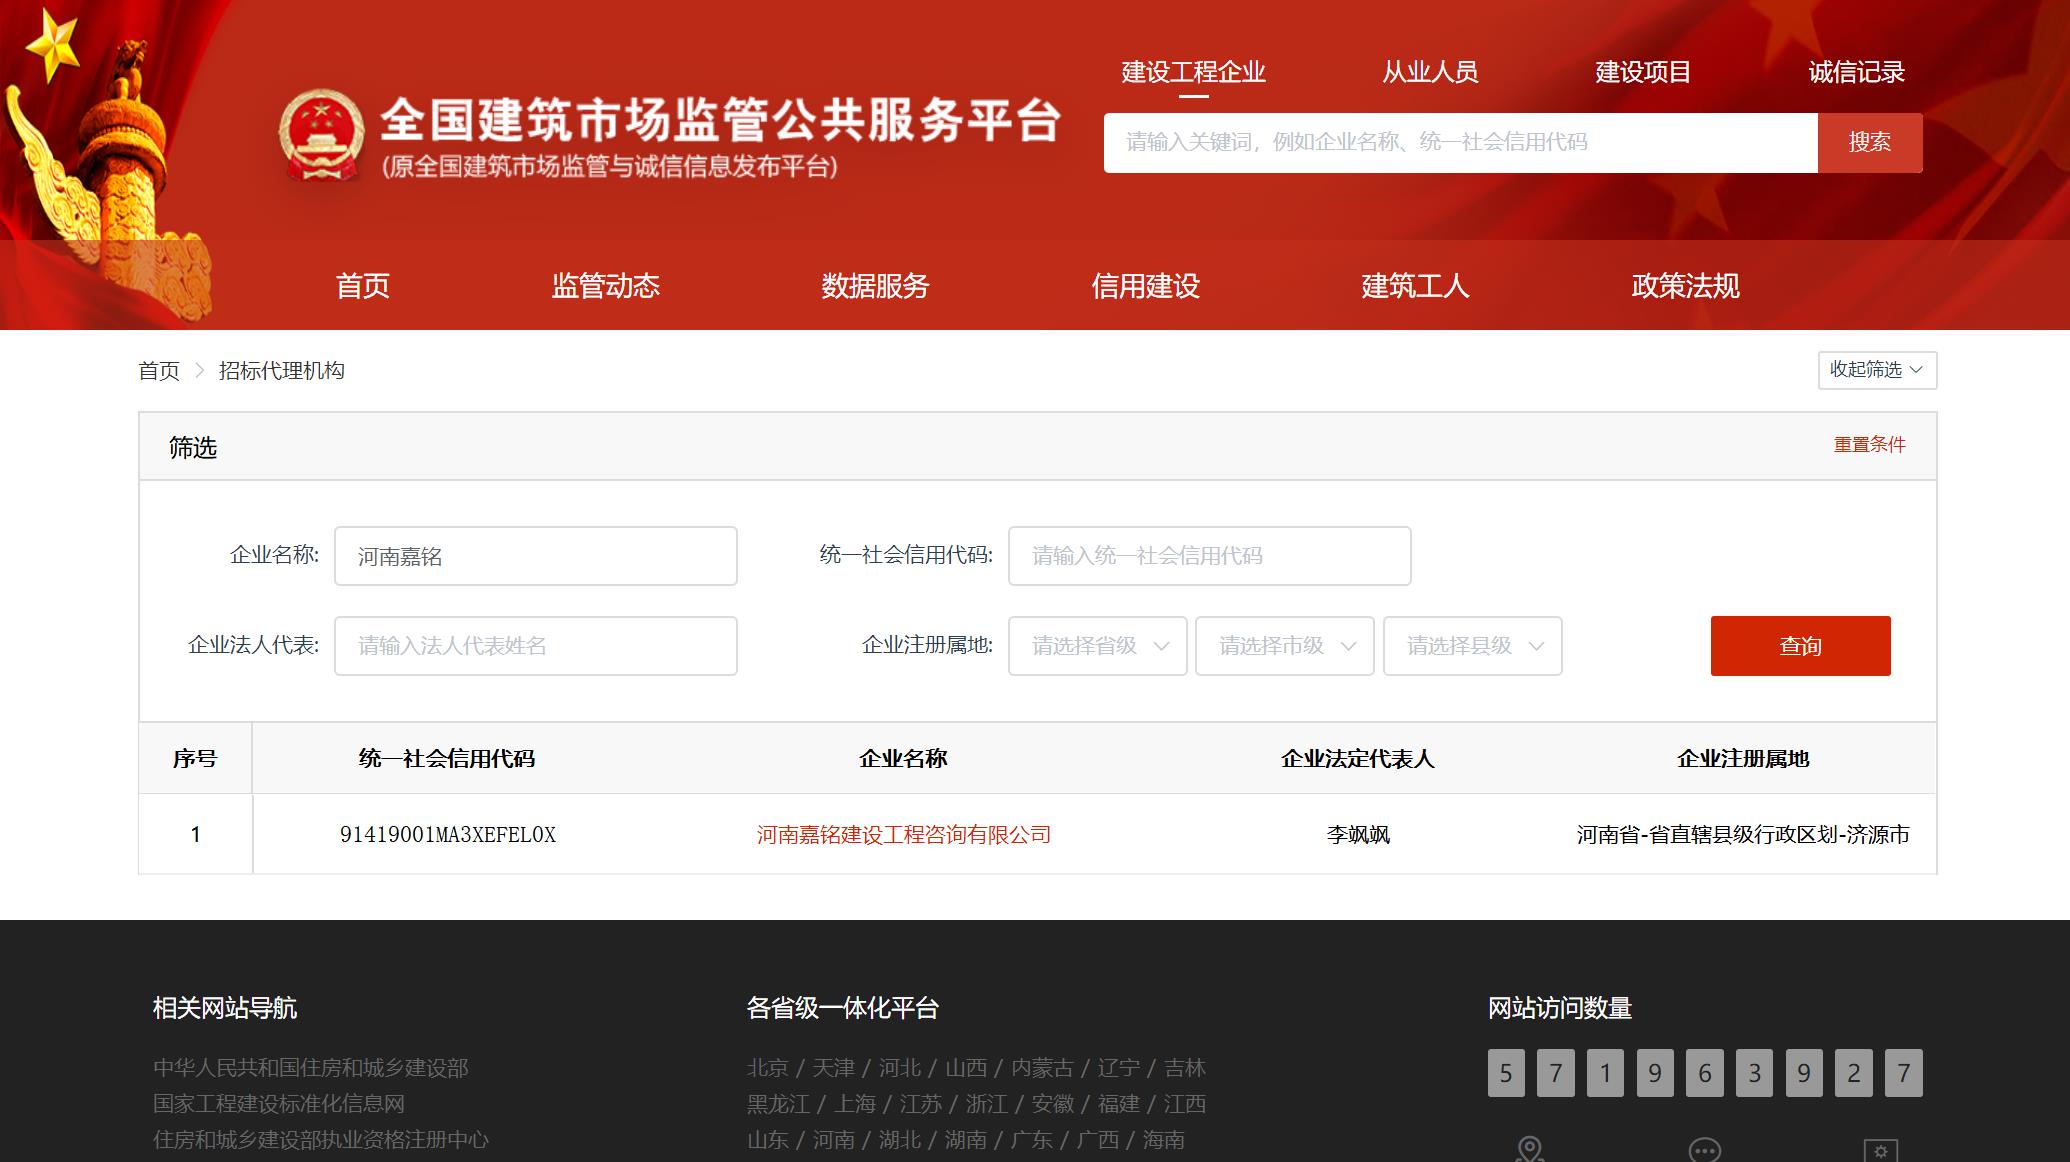
Task: Open 吉林 provincial platform link
Action: (x=1185, y=1068)
